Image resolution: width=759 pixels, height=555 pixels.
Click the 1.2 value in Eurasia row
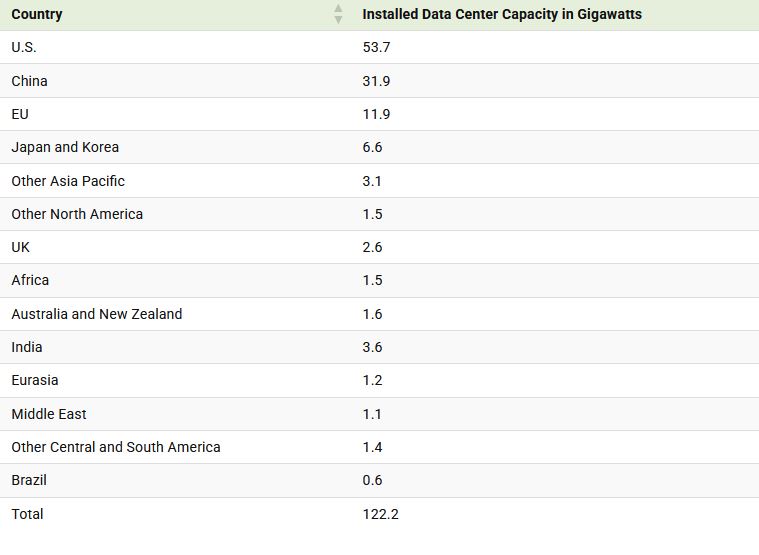[372, 380]
